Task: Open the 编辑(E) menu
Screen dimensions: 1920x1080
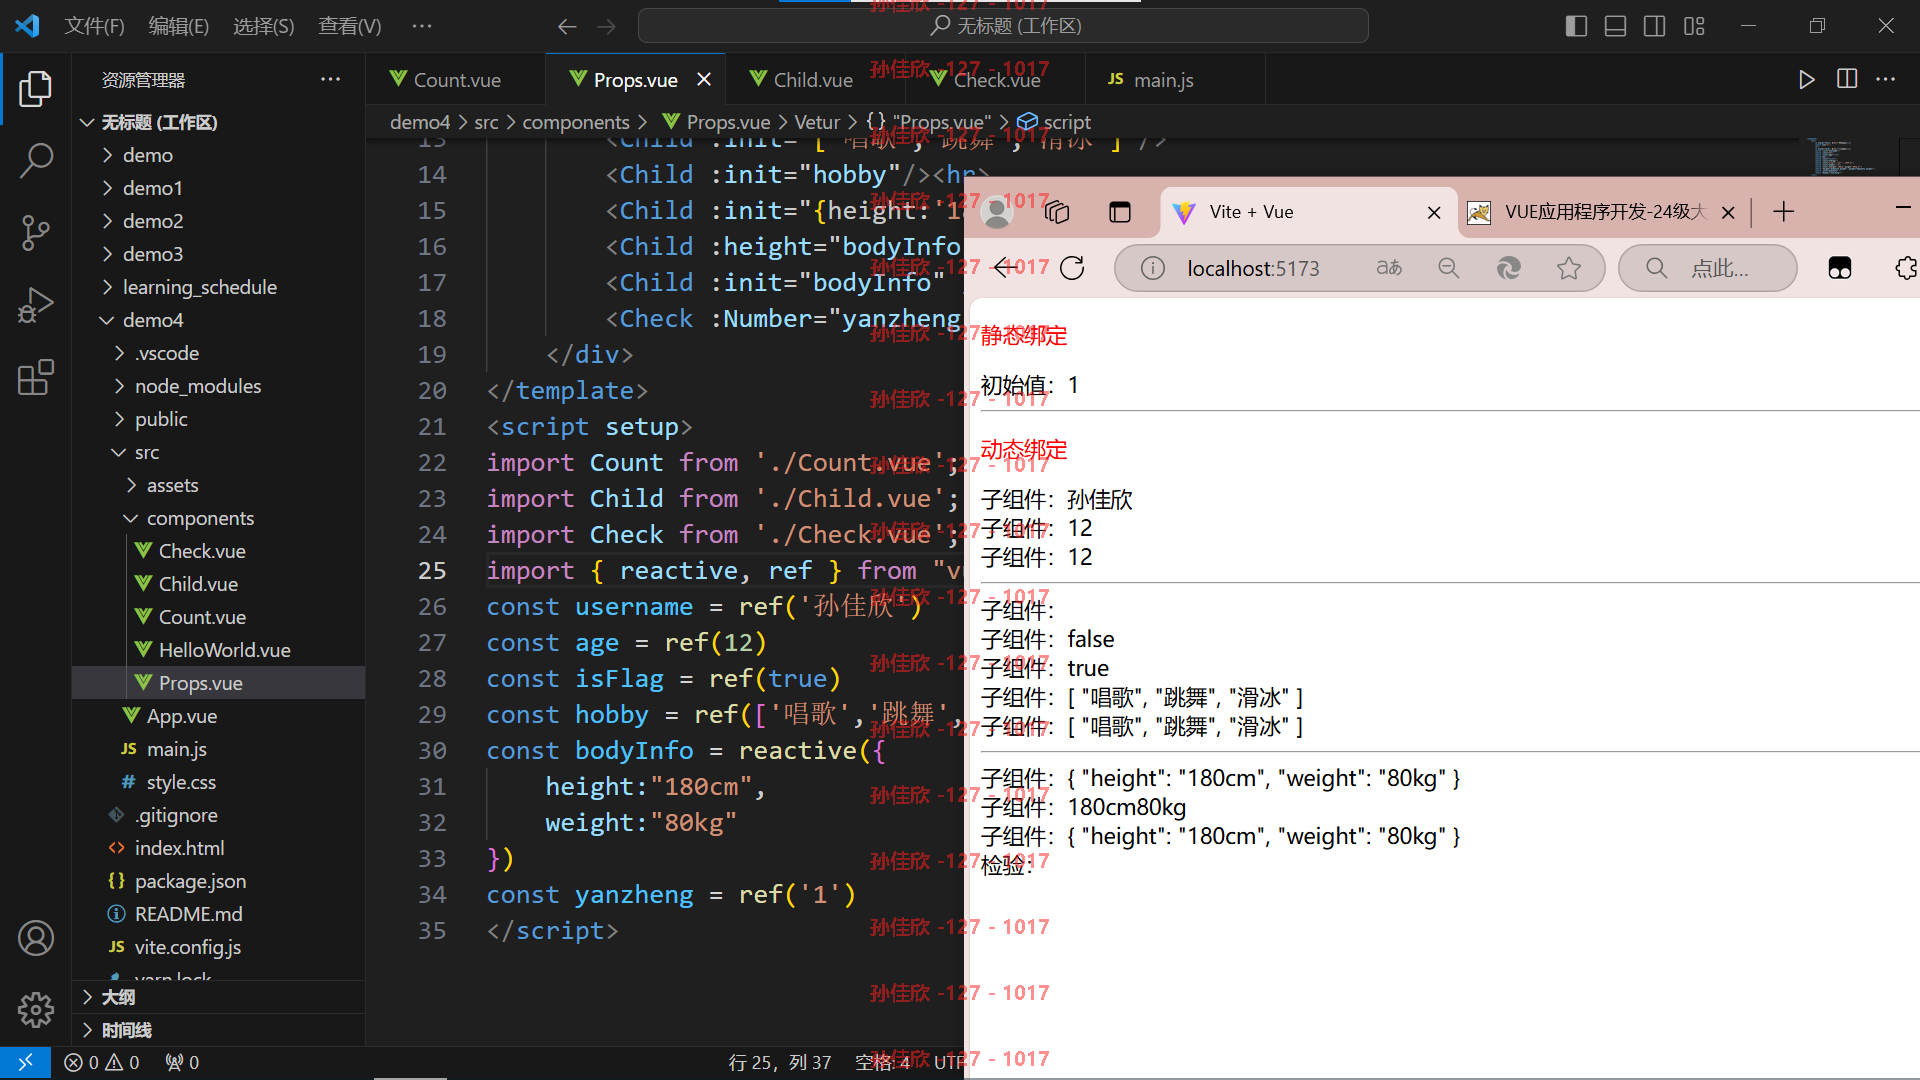Action: click(x=179, y=26)
